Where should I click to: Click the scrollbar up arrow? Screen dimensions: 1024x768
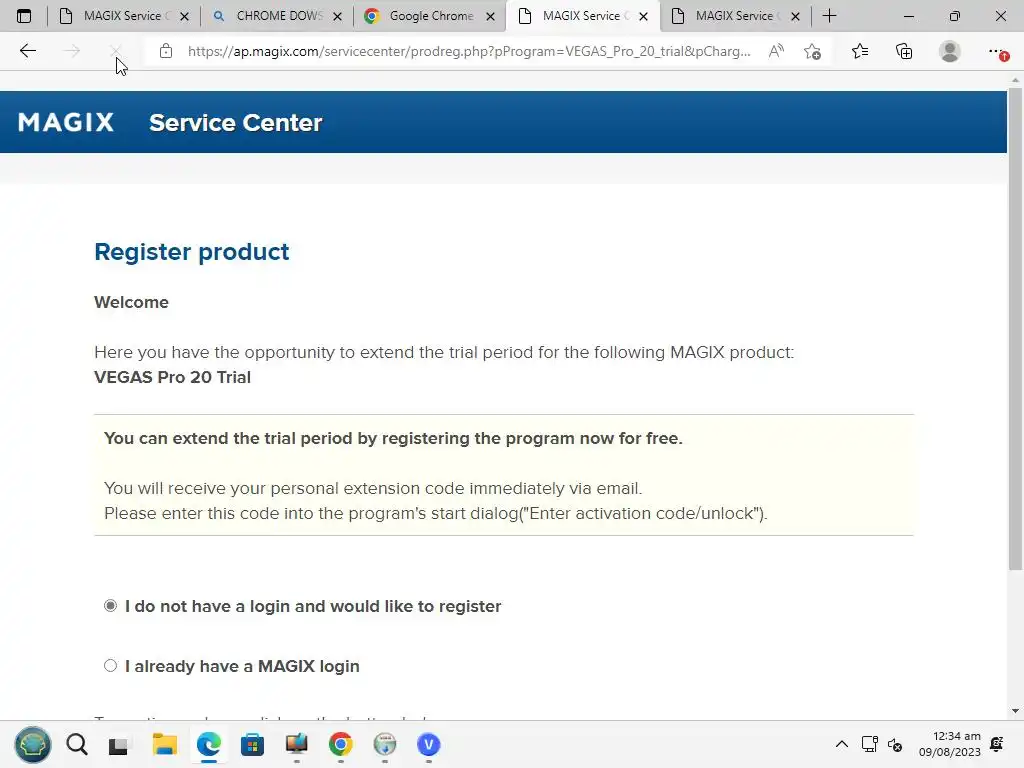coord(1015,80)
